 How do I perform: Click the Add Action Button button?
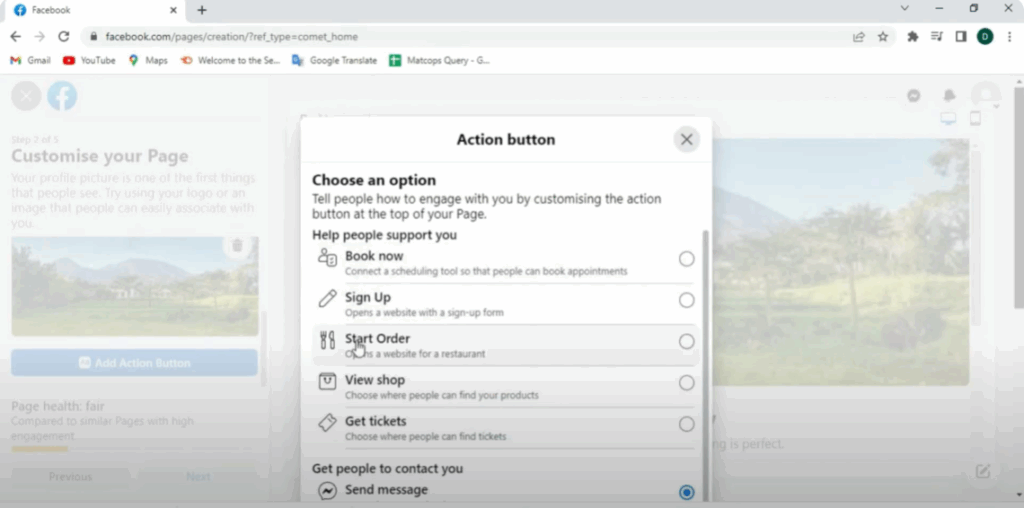click(x=135, y=363)
